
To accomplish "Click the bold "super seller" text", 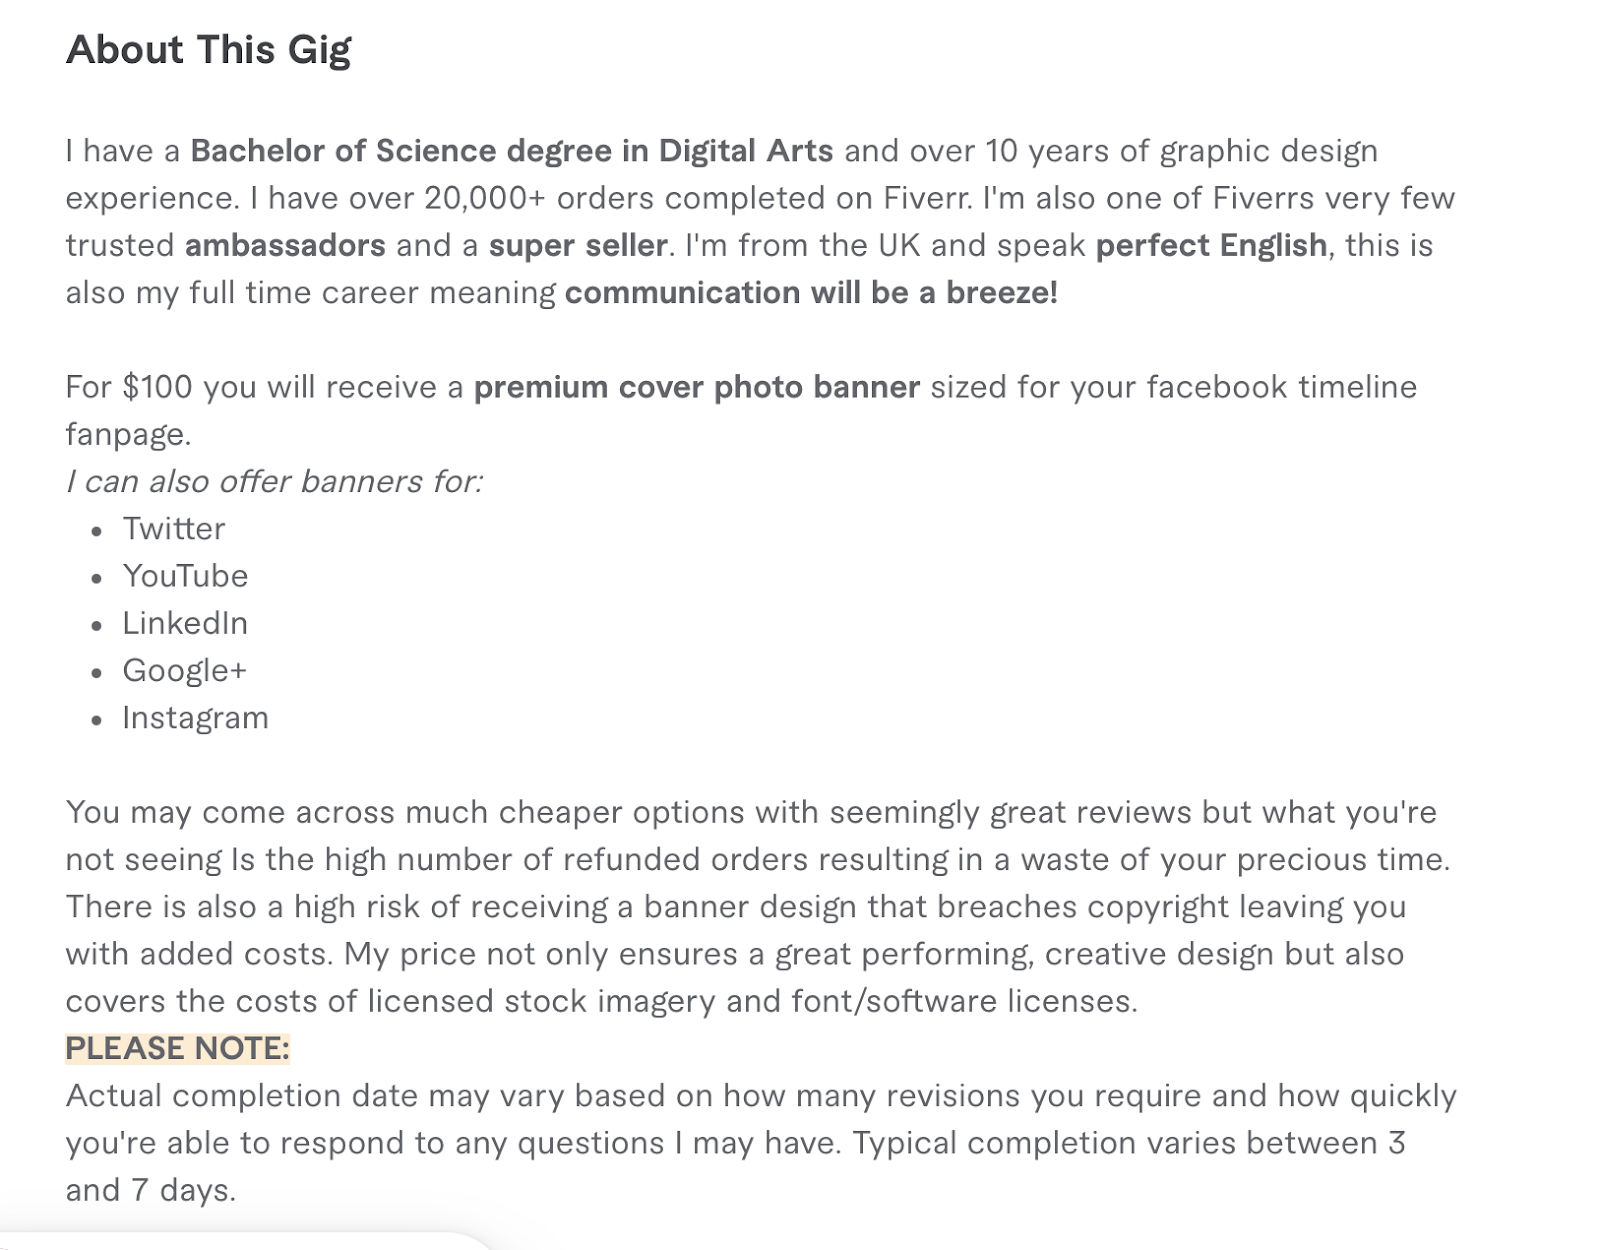I will [577, 246].
